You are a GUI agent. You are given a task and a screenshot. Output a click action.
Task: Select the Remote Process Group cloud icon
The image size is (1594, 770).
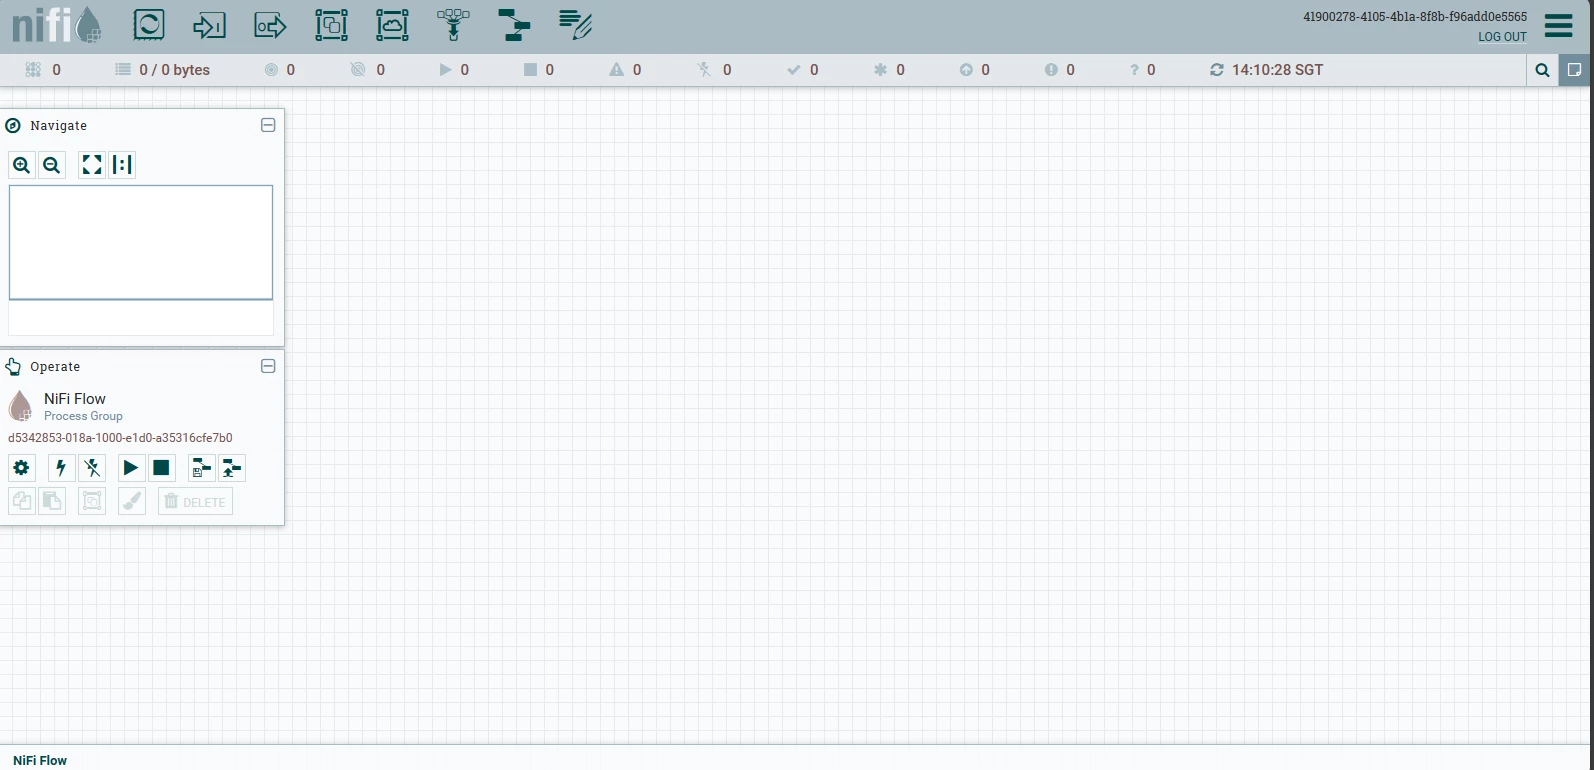tap(392, 25)
